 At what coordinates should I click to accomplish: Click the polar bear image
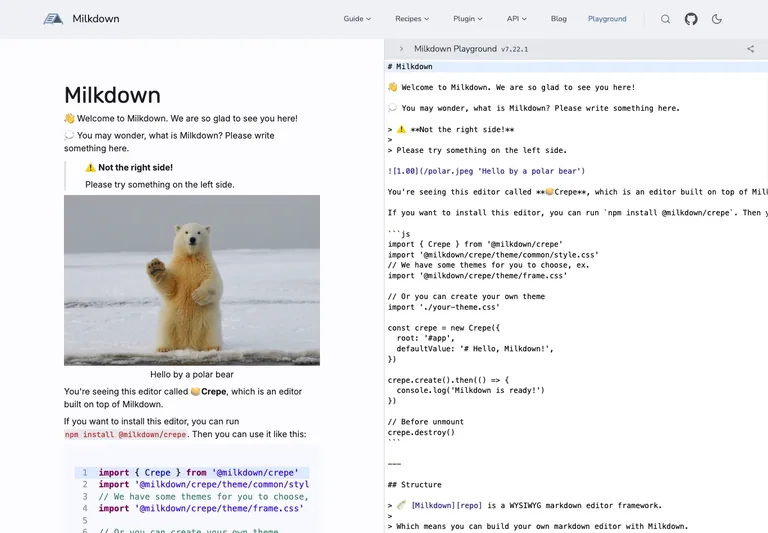pyautogui.click(x=192, y=280)
